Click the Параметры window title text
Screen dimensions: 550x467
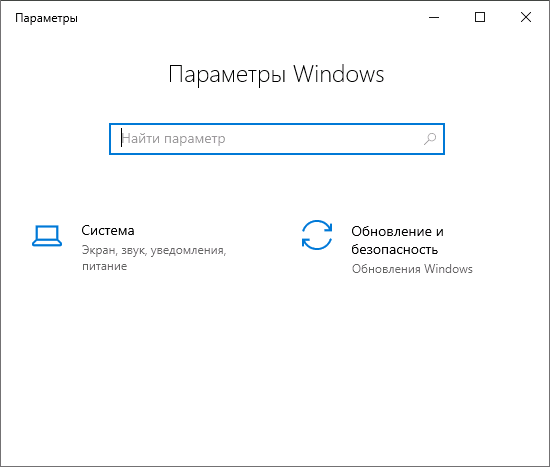pos(46,18)
